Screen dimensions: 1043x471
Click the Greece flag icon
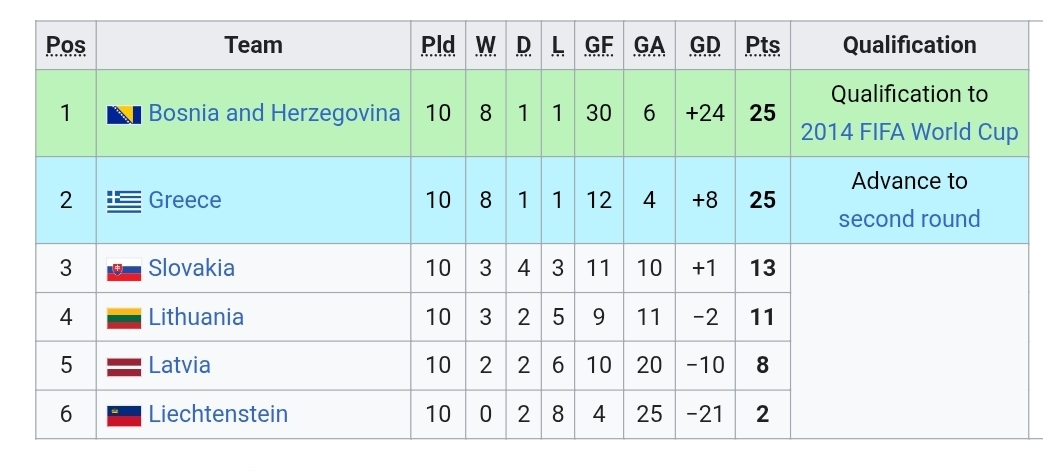pyautogui.click(x=124, y=201)
